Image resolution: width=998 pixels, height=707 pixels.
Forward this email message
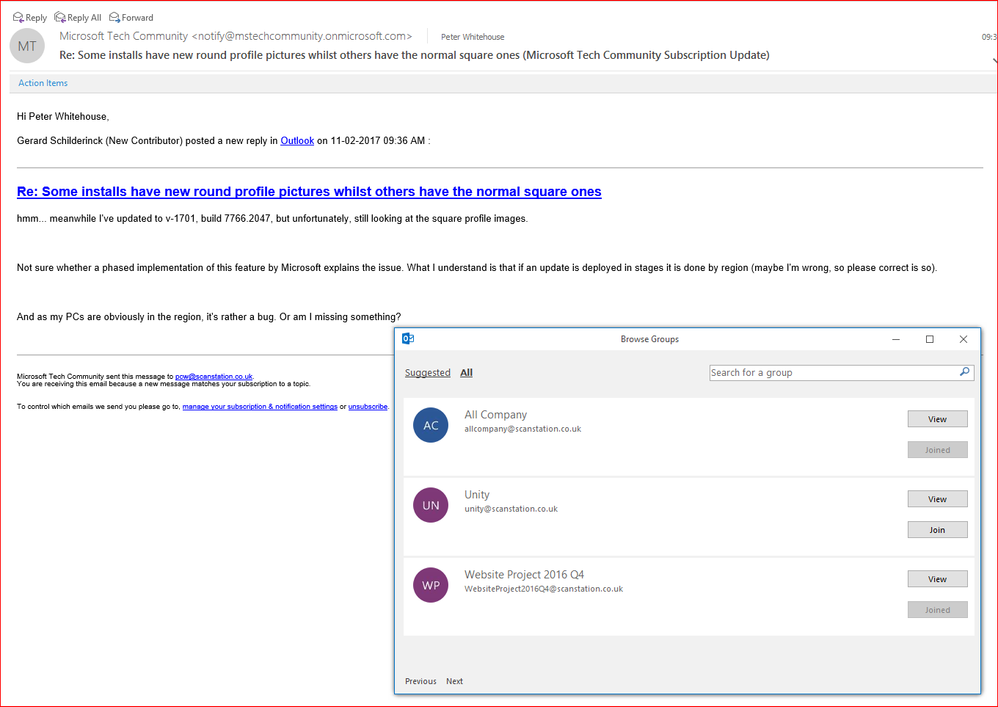(131, 17)
